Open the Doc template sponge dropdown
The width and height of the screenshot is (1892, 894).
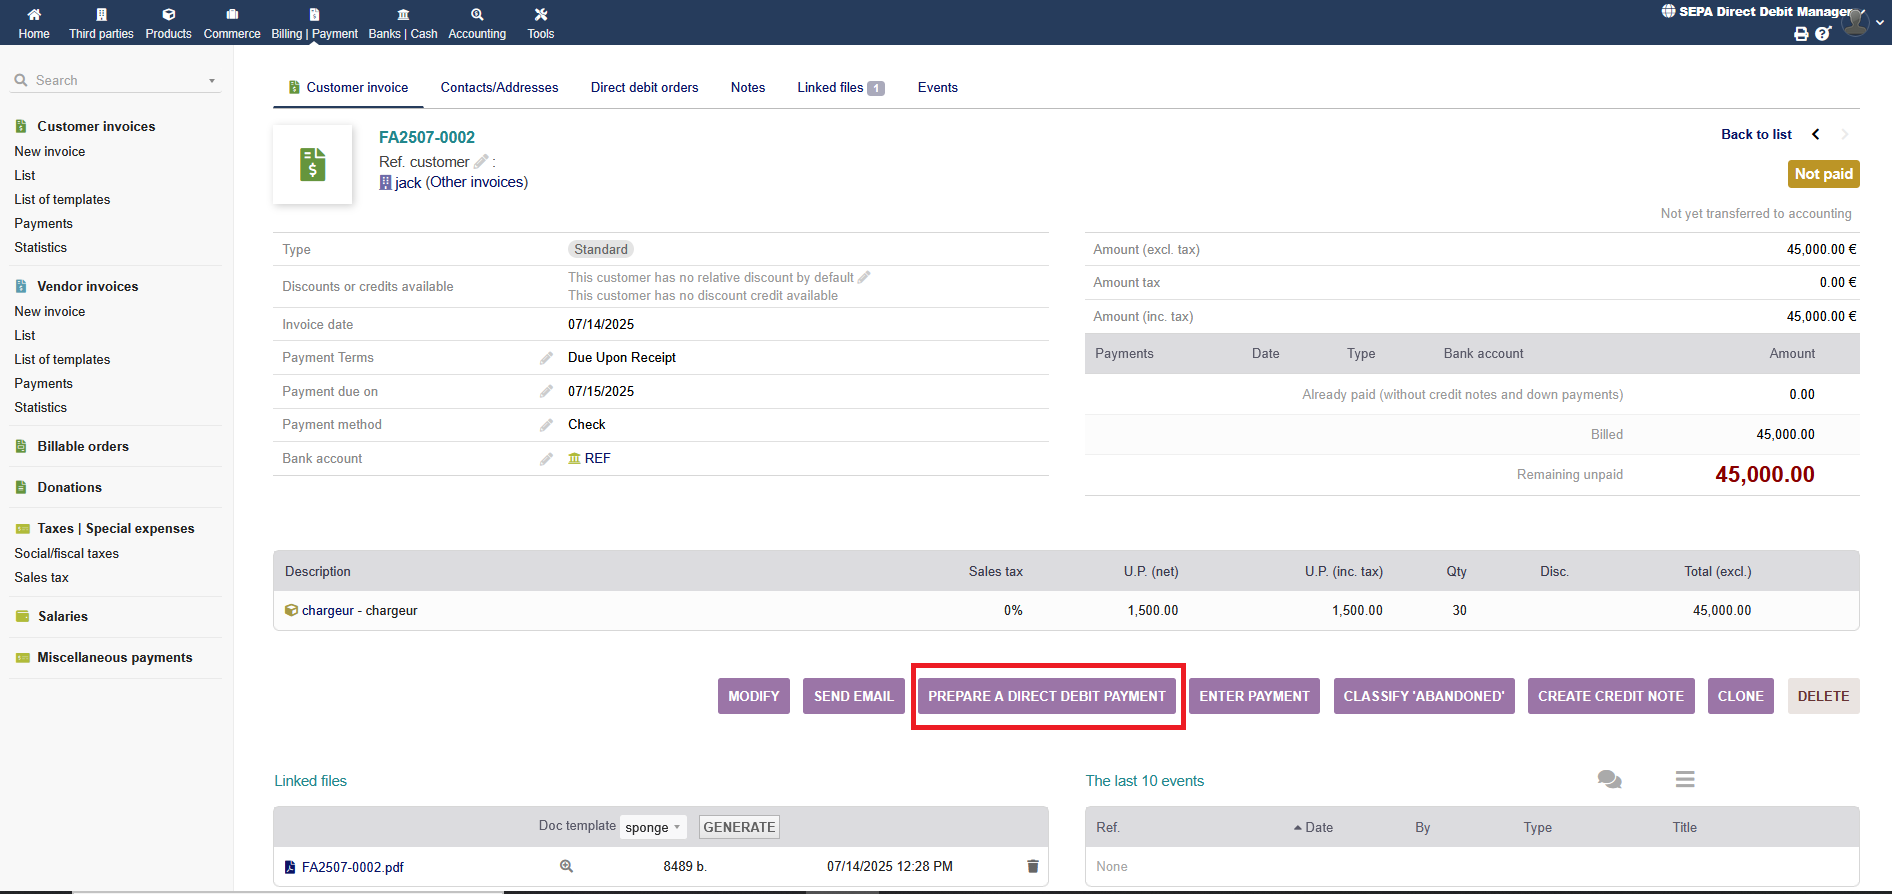653,827
